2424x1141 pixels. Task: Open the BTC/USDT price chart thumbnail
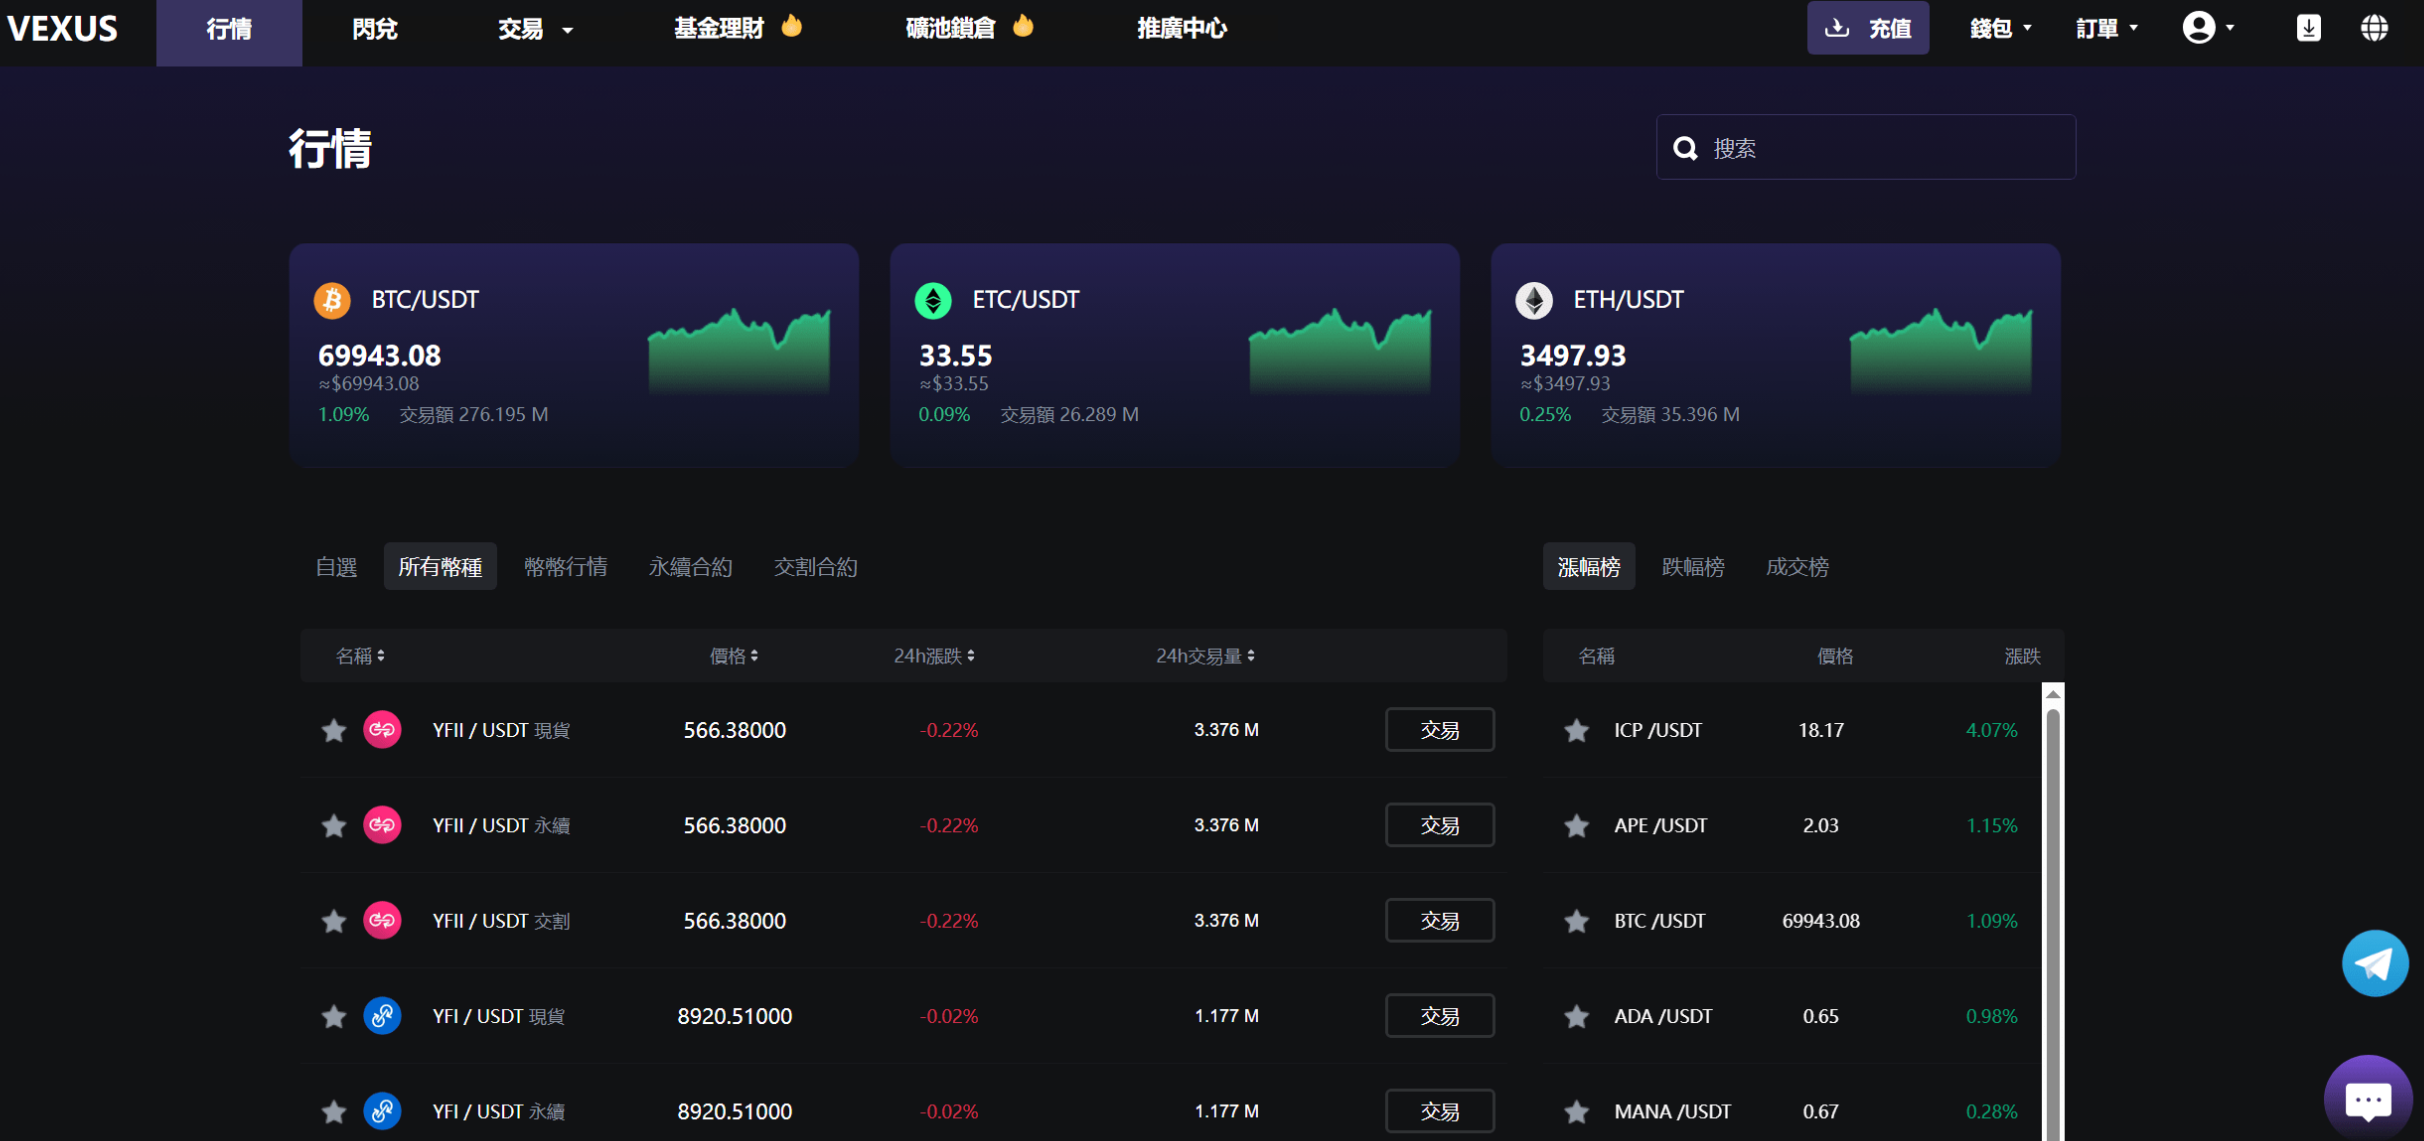[739, 349]
